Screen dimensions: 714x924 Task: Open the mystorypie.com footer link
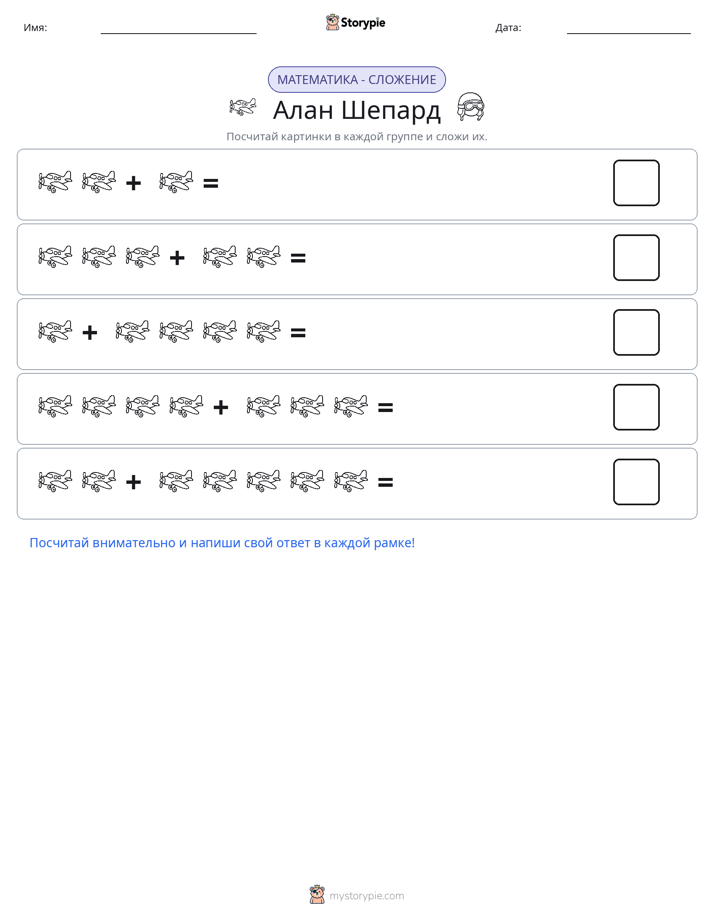(366, 896)
